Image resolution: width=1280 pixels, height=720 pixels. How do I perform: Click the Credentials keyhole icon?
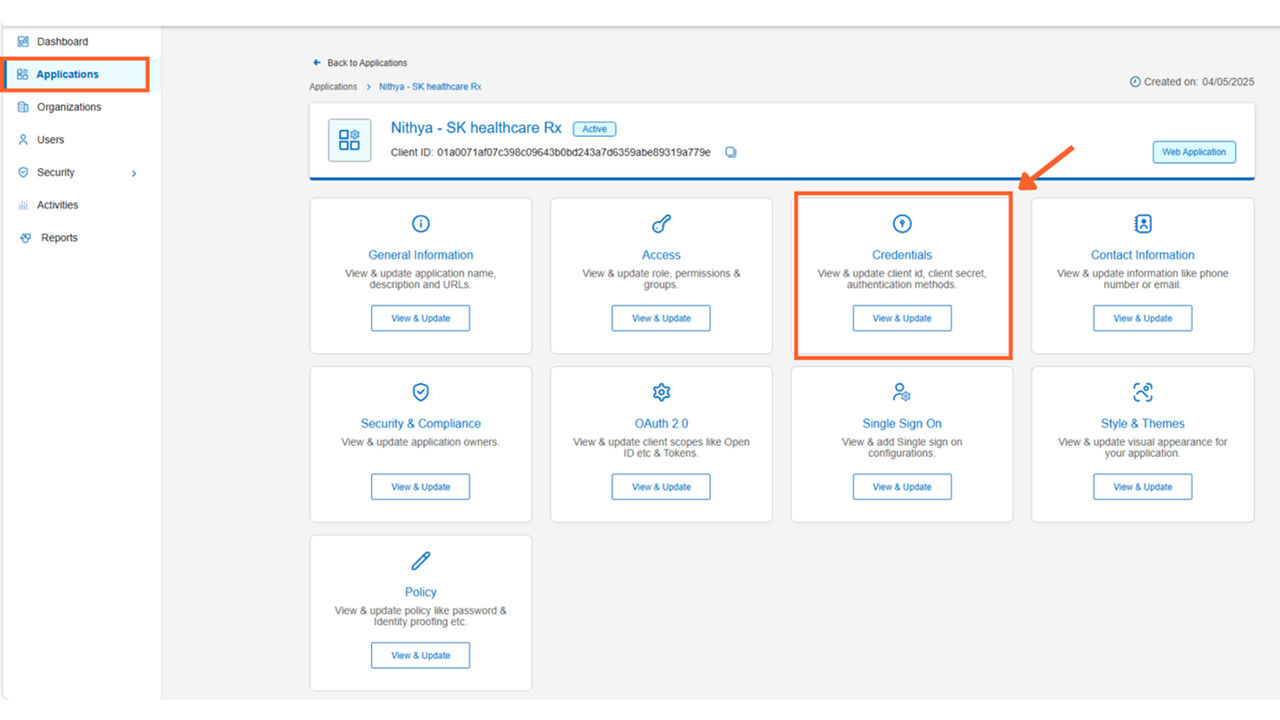902,224
